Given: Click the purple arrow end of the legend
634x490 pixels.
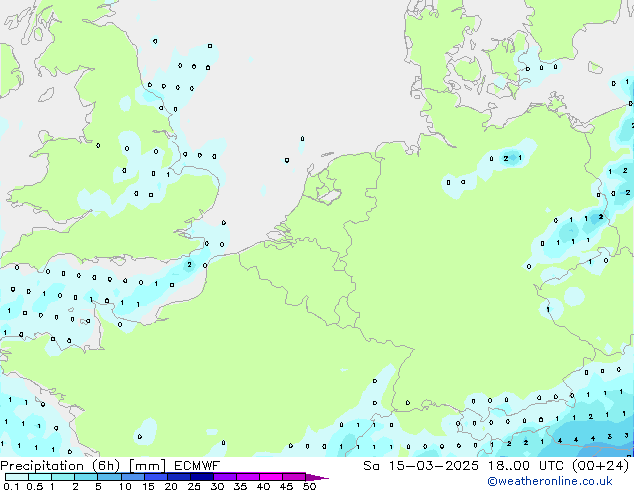Looking at the screenshot, I should 317,477.
